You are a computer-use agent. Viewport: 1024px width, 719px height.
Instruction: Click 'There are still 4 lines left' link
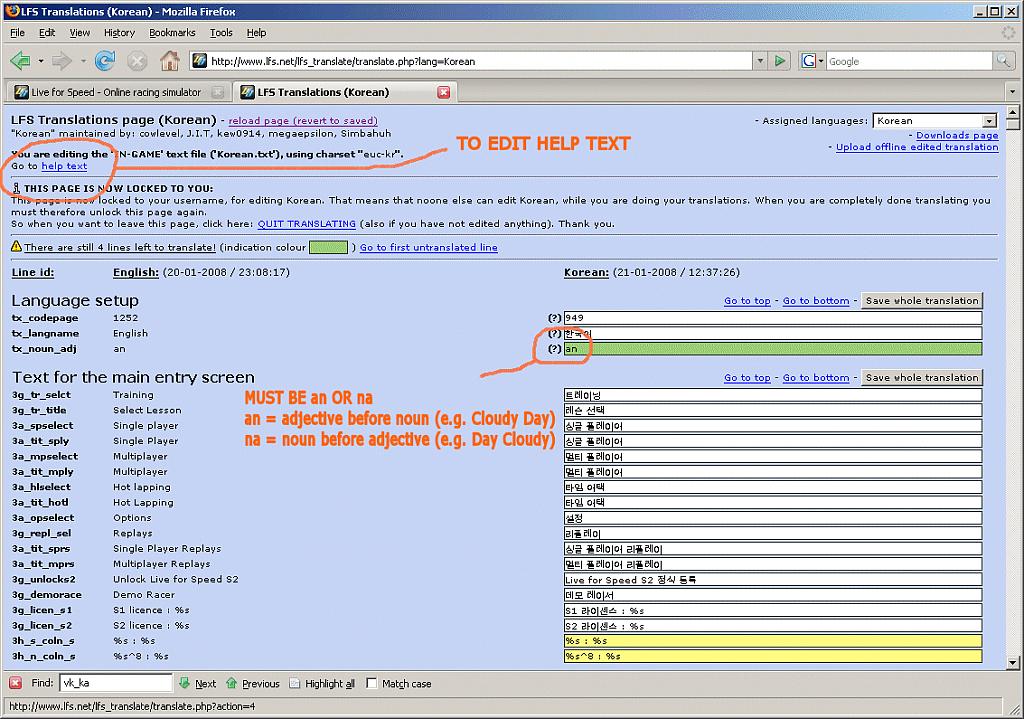coord(120,247)
